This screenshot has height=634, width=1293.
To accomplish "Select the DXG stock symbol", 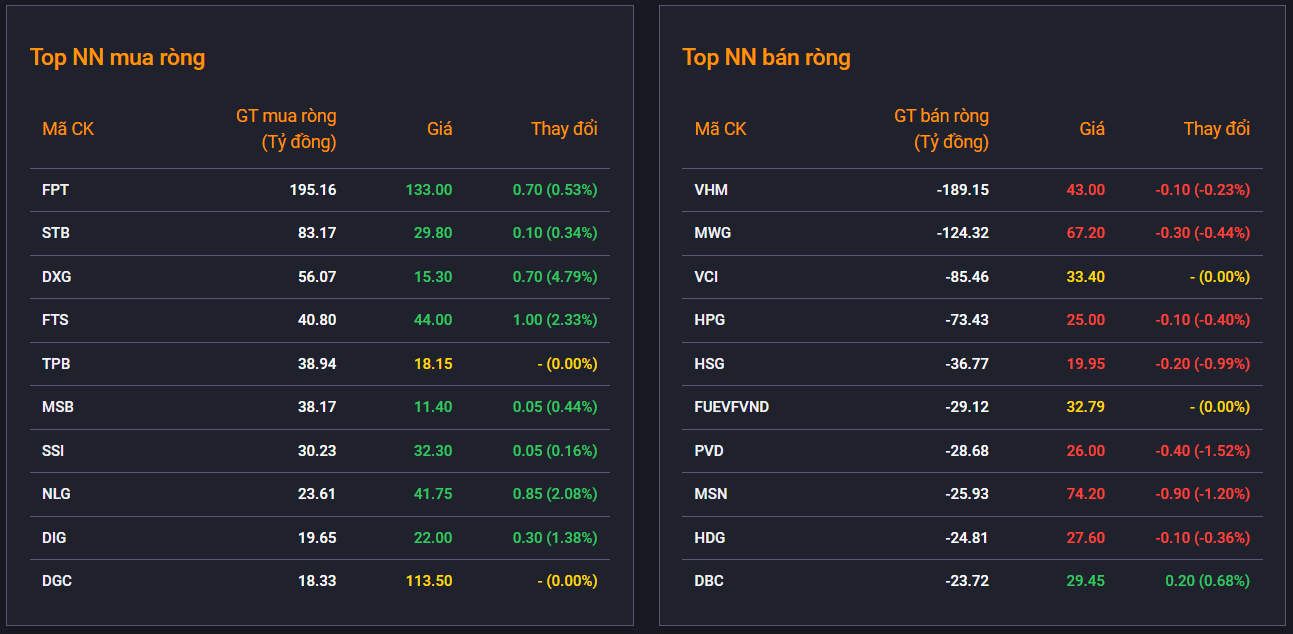I will tap(56, 277).
